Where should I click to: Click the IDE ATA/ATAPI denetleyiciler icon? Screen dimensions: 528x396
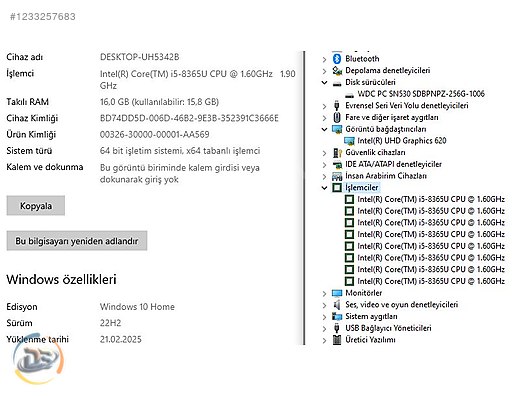coord(337,165)
